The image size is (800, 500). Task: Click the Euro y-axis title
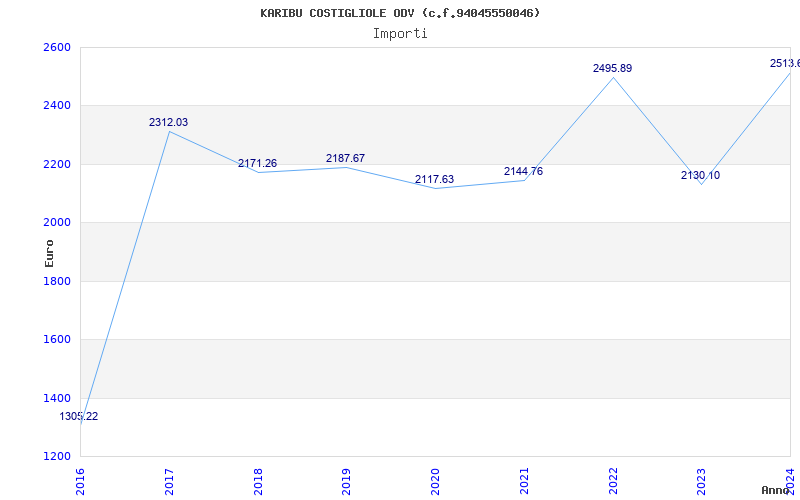point(49,253)
